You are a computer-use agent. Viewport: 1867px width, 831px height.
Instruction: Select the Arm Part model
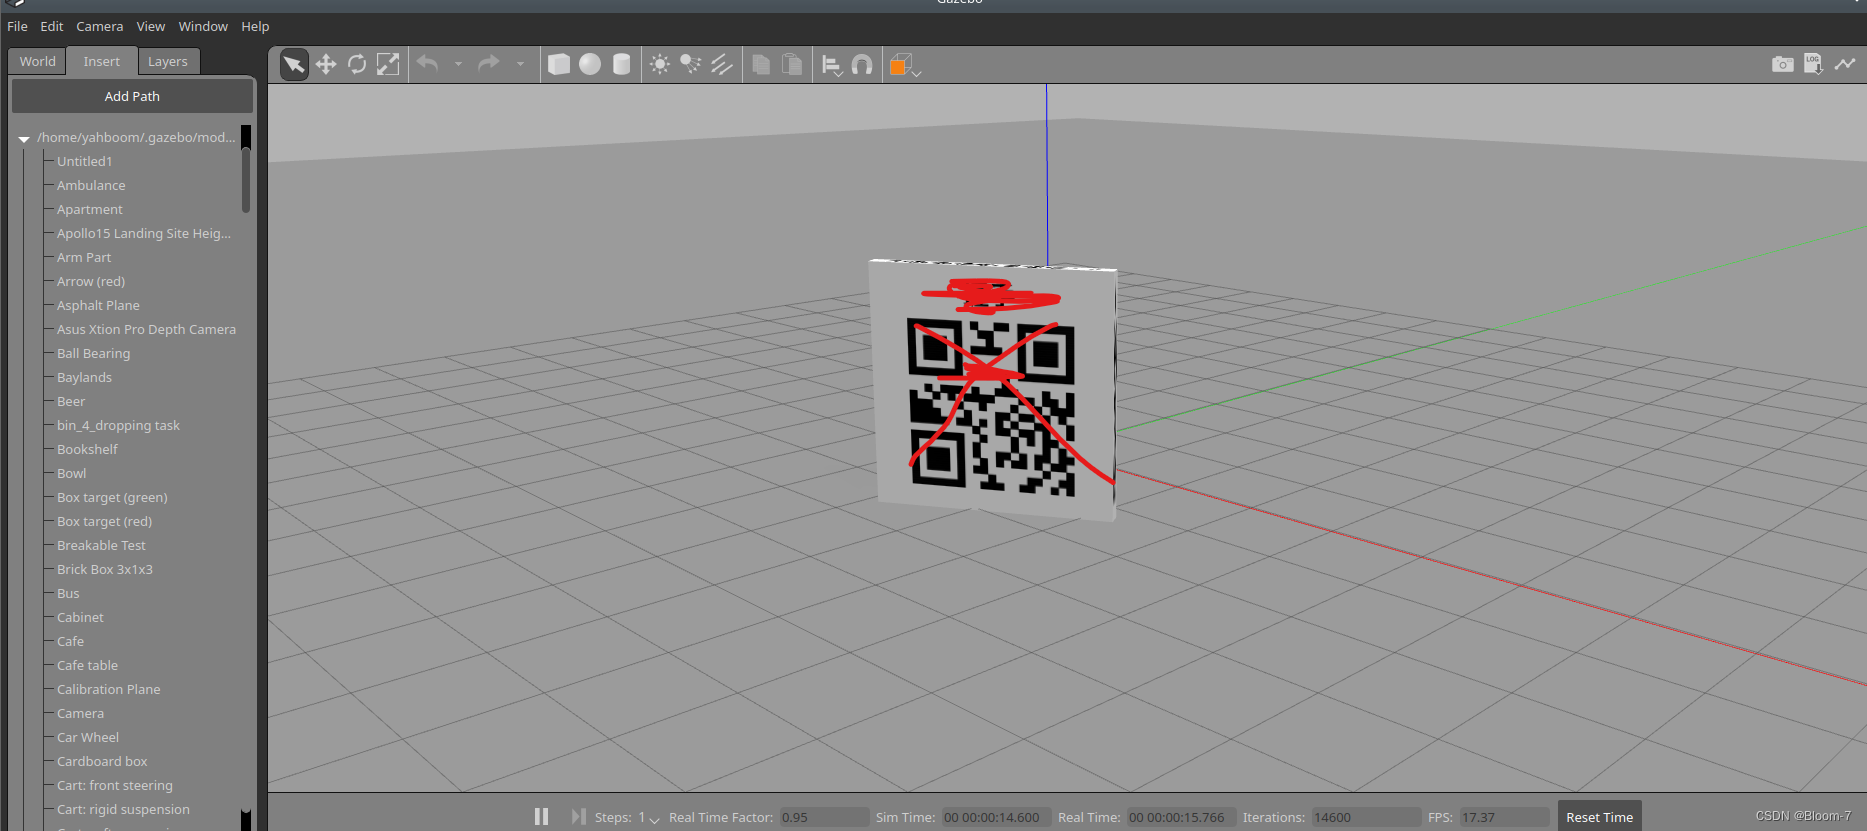pyautogui.click(x=84, y=257)
